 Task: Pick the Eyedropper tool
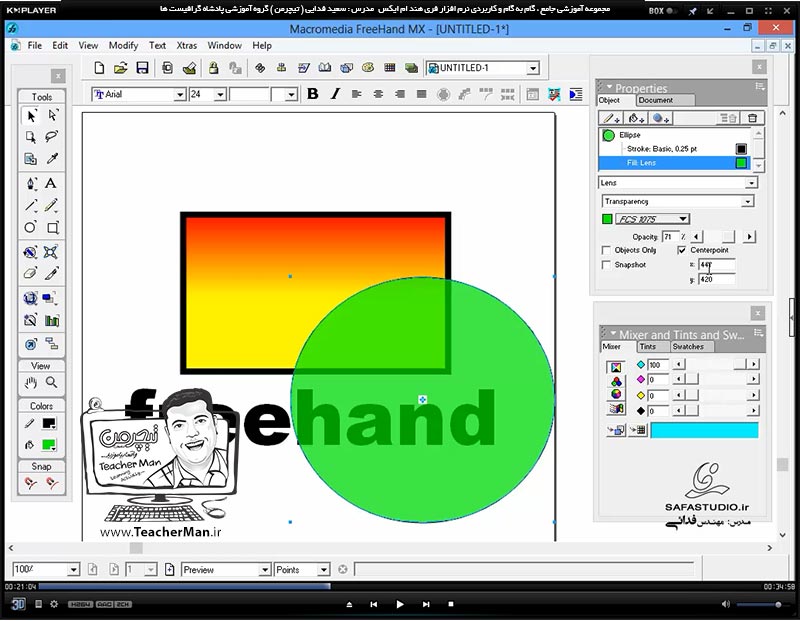[x=52, y=159]
